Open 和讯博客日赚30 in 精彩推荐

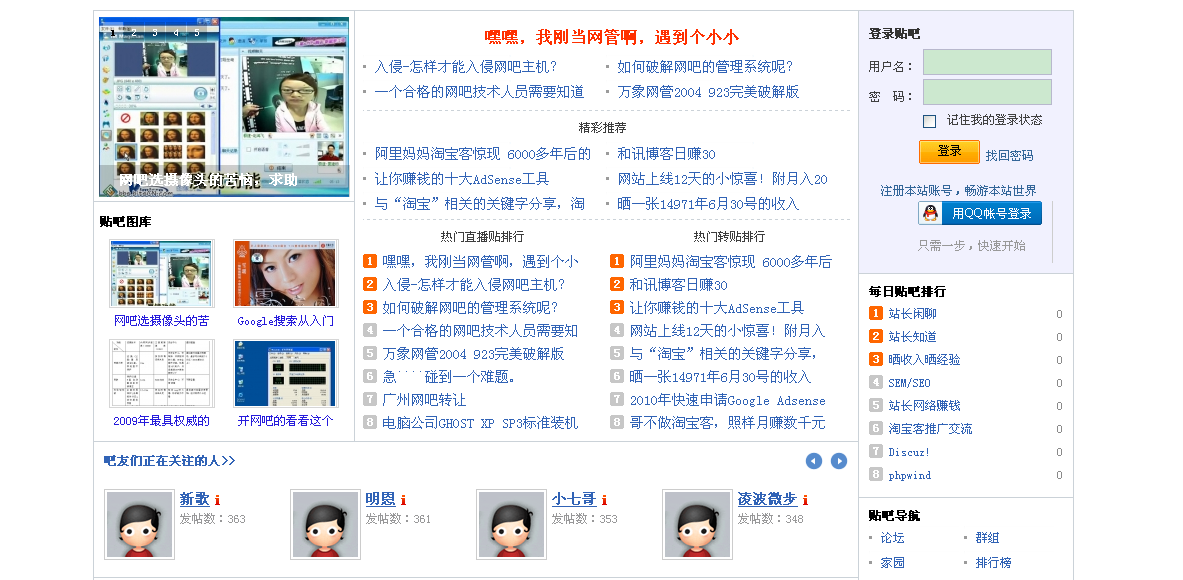pyautogui.click(x=666, y=154)
